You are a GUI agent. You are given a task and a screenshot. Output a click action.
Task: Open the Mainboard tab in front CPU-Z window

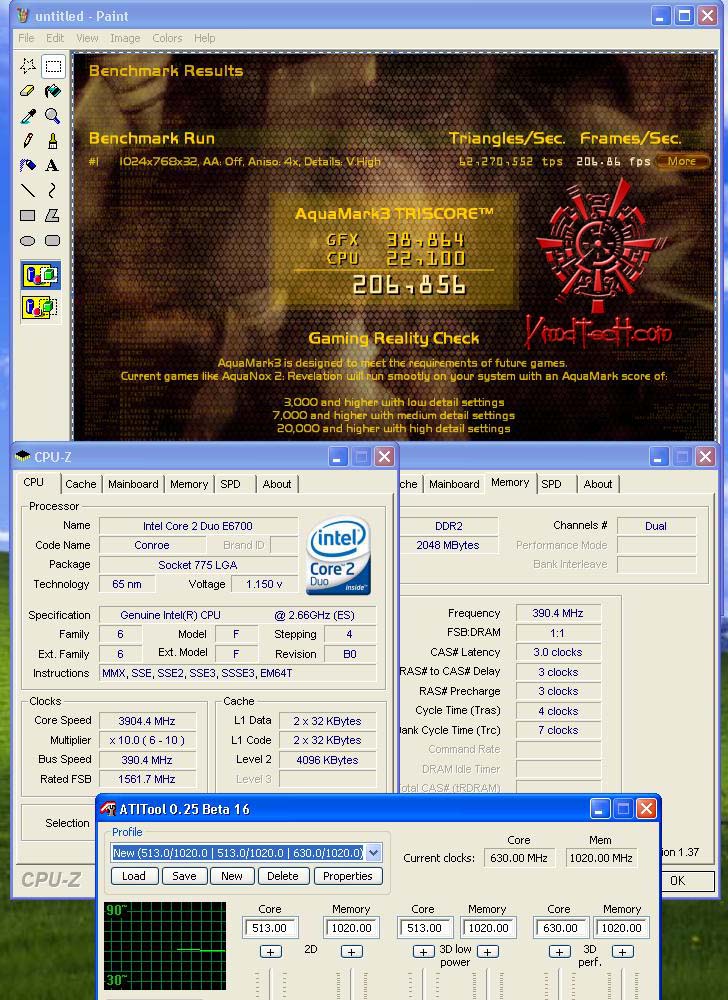tap(133, 484)
